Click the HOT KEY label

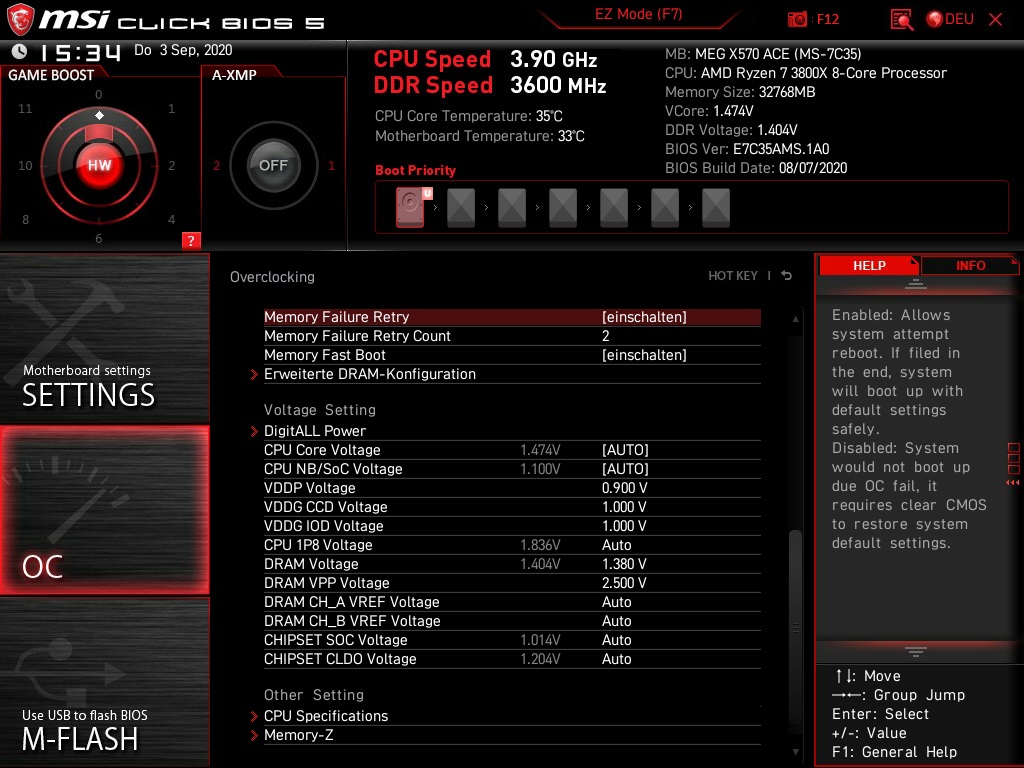[733, 276]
